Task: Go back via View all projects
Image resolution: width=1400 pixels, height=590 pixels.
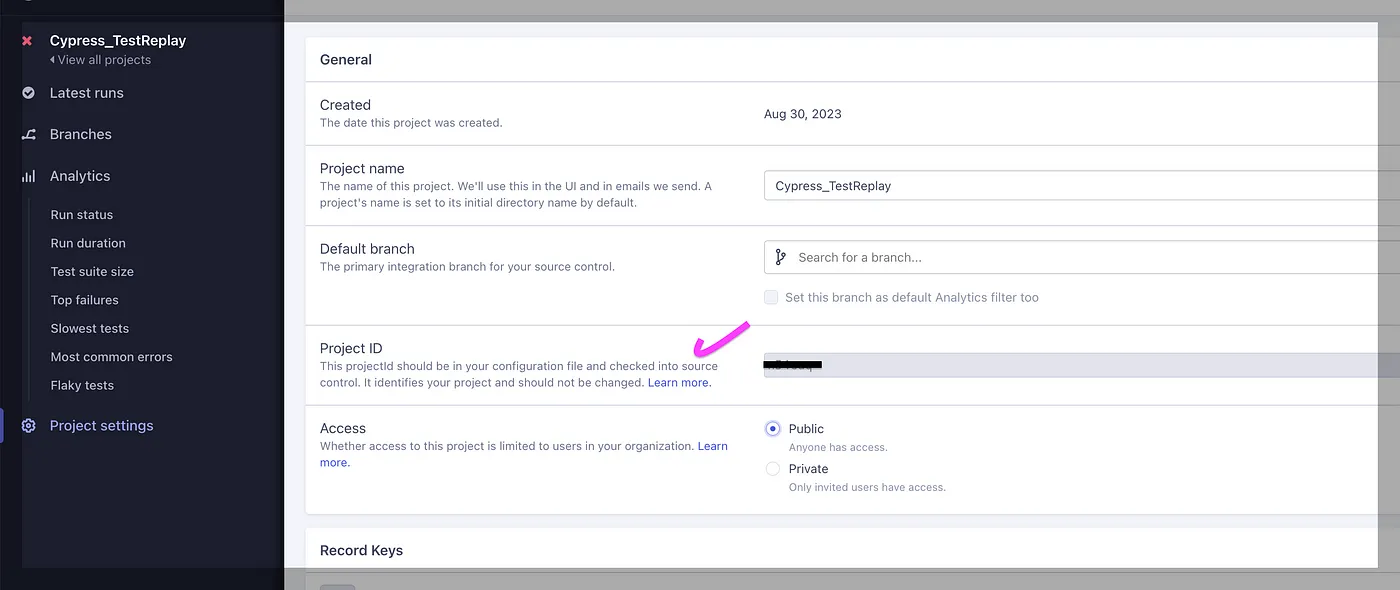Action: [x=100, y=60]
